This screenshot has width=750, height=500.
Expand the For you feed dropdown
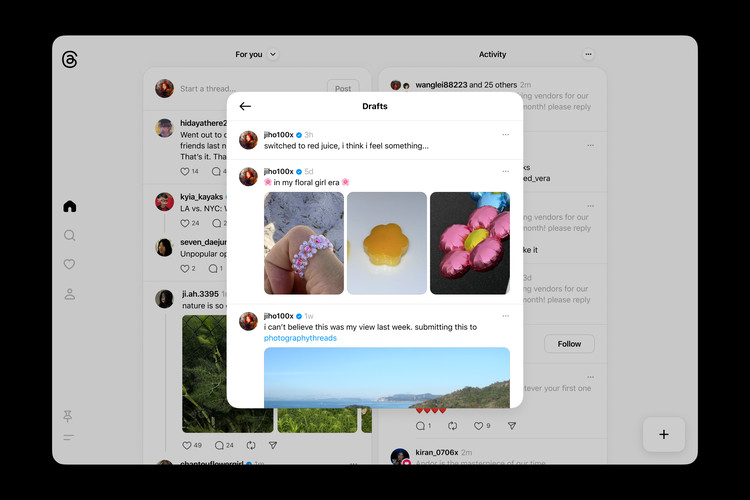273,54
